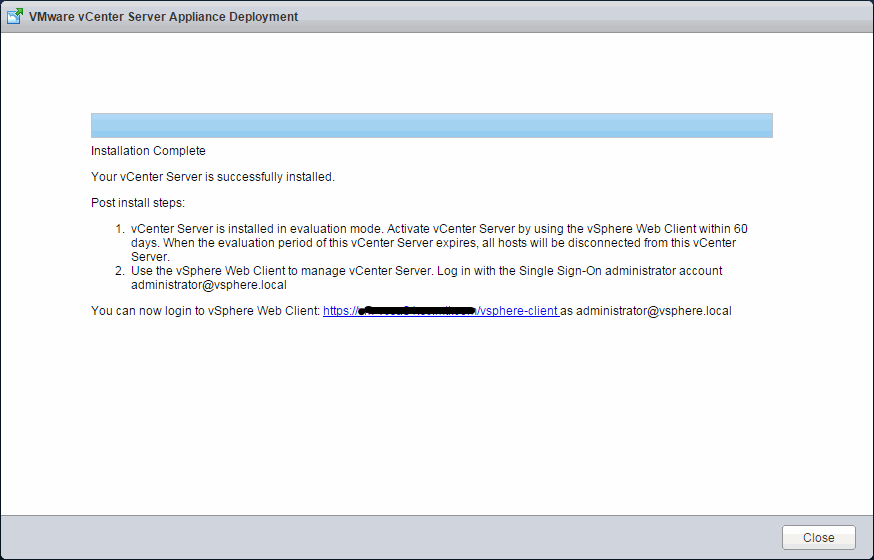Click the window title 'VMware vCenter Server Appliance Deployment'
Image resolution: width=874 pixels, height=560 pixels.
click(x=163, y=17)
